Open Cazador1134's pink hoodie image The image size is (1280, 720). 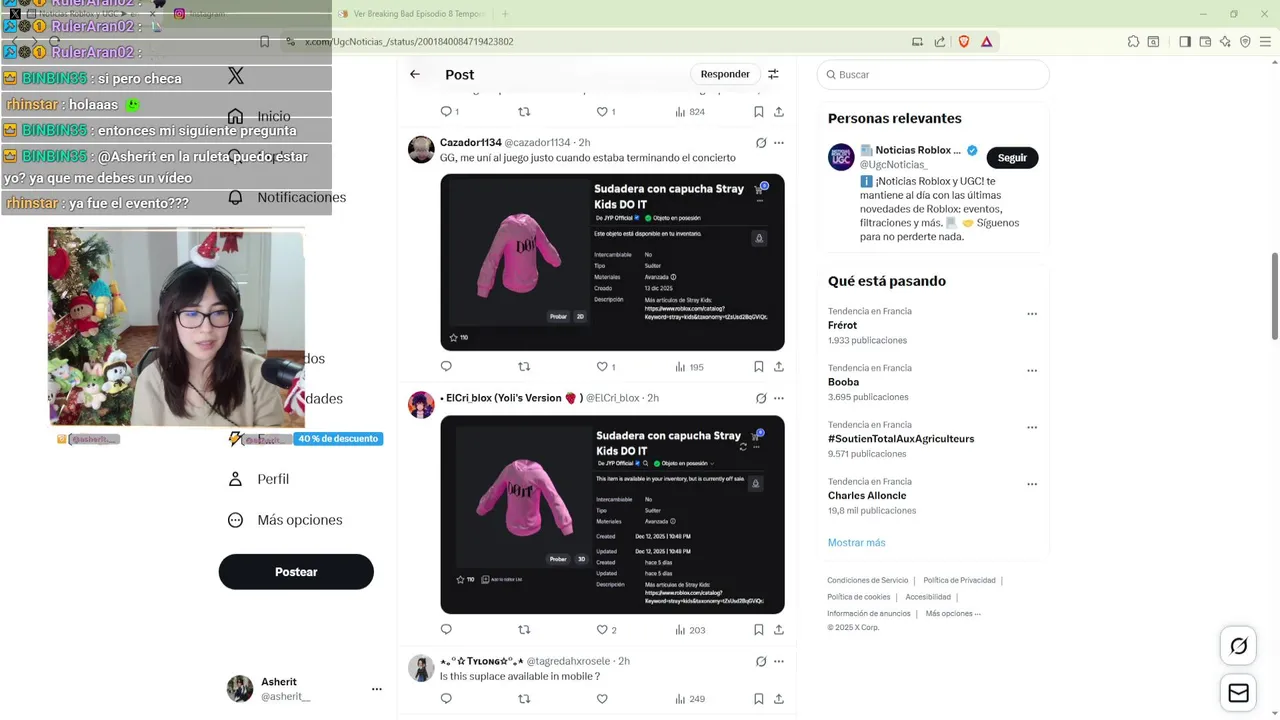point(612,262)
